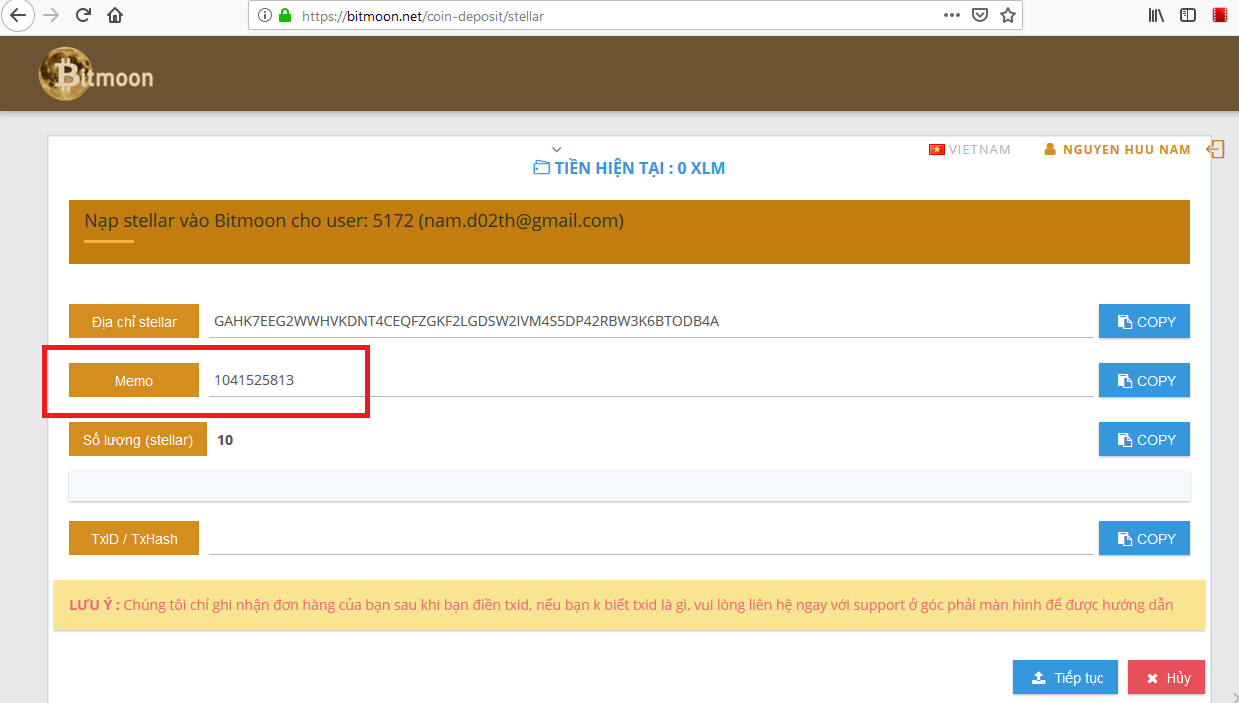The height and width of the screenshot is (703, 1239).
Task: Click the TxID / TxHash label
Action: coord(134,539)
